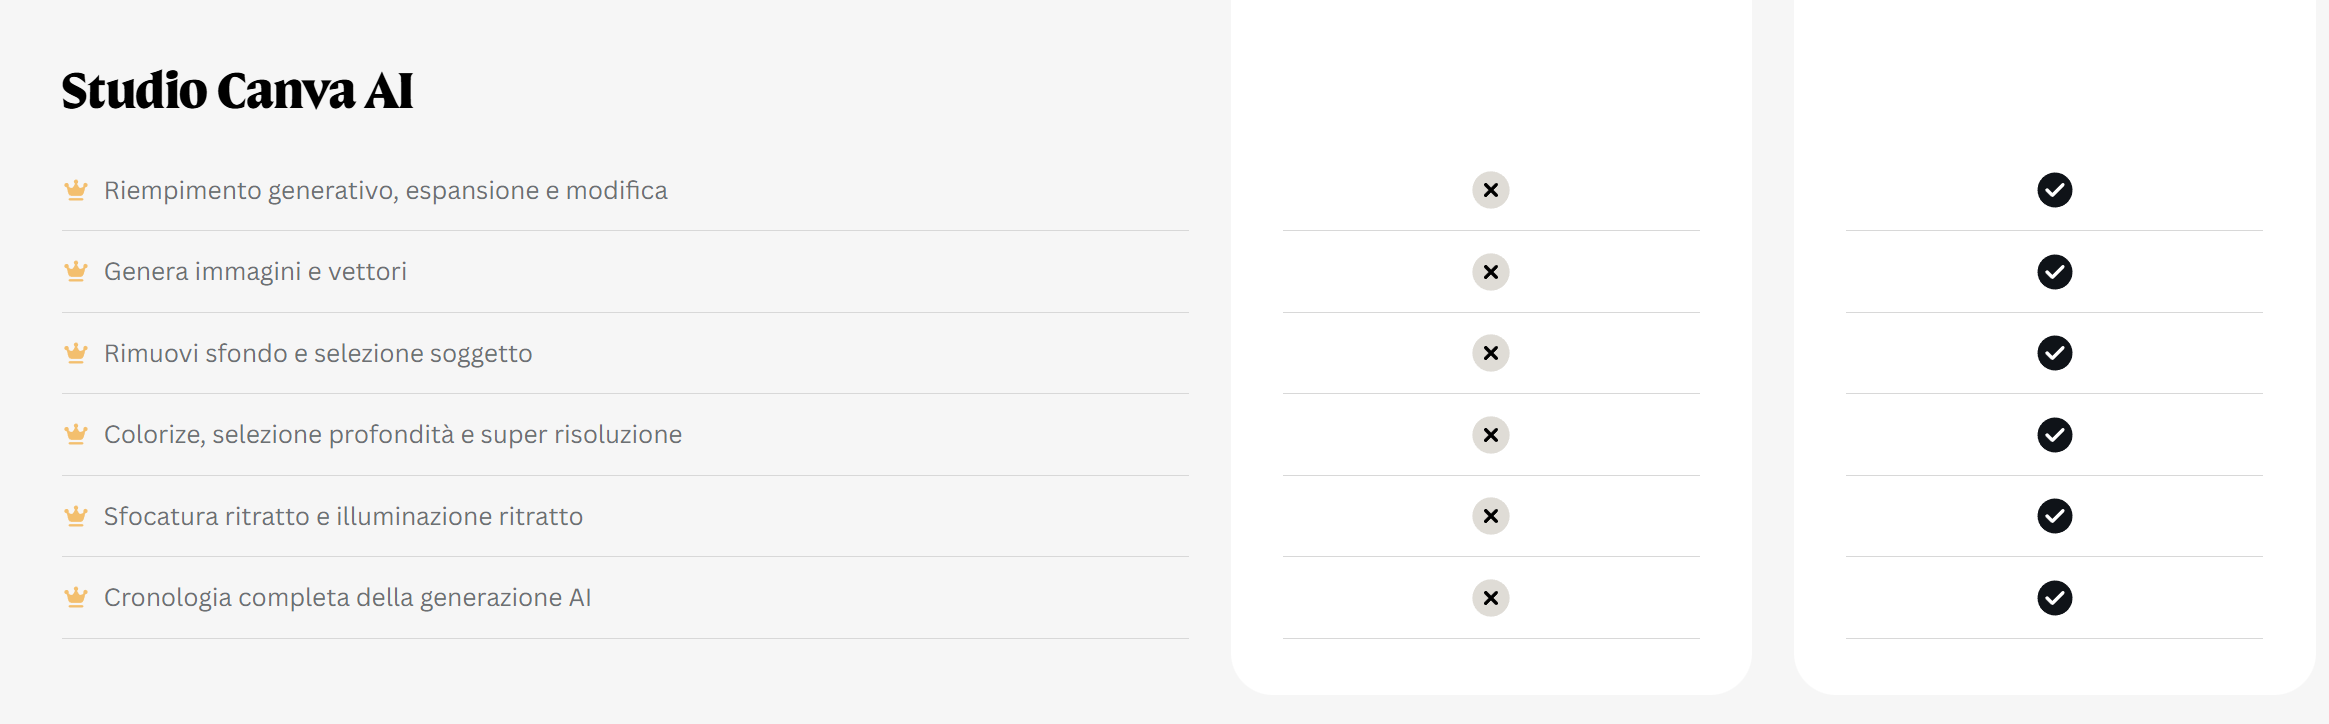The image size is (2329, 724).
Task: Click the crown icon beside Genera immagini
Action: tap(76, 271)
